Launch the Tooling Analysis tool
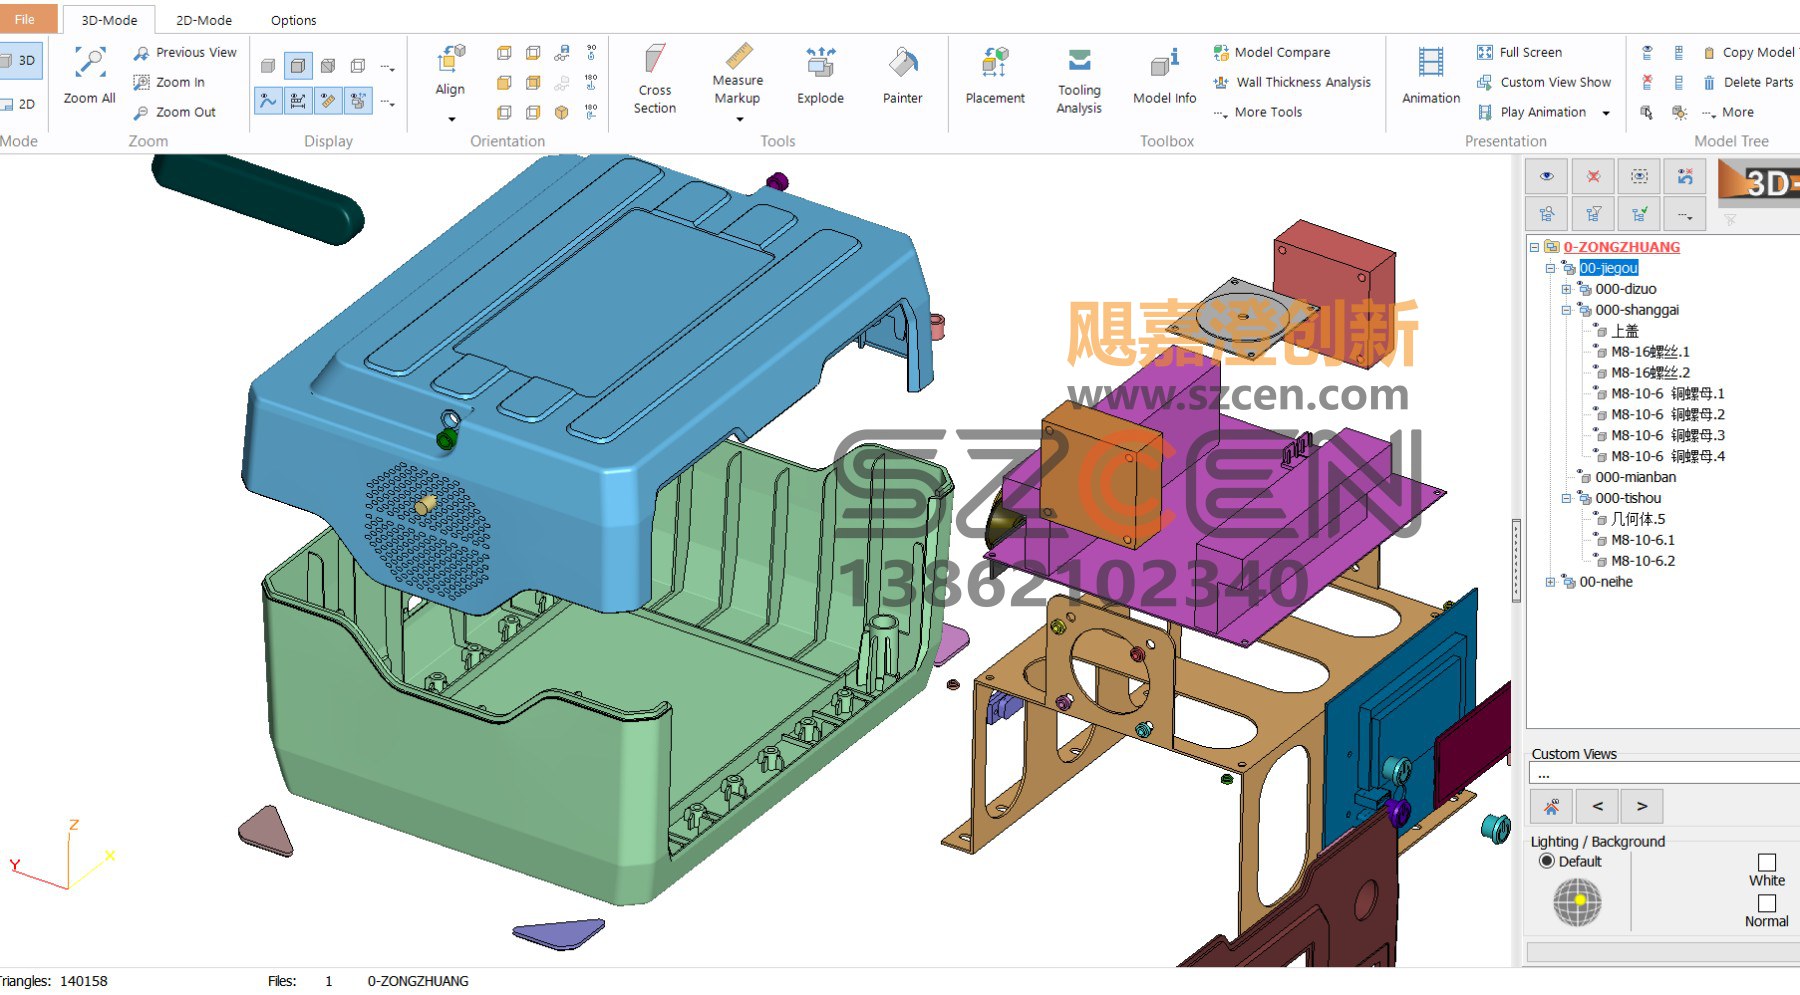1800x995 pixels. click(x=1079, y=80)
